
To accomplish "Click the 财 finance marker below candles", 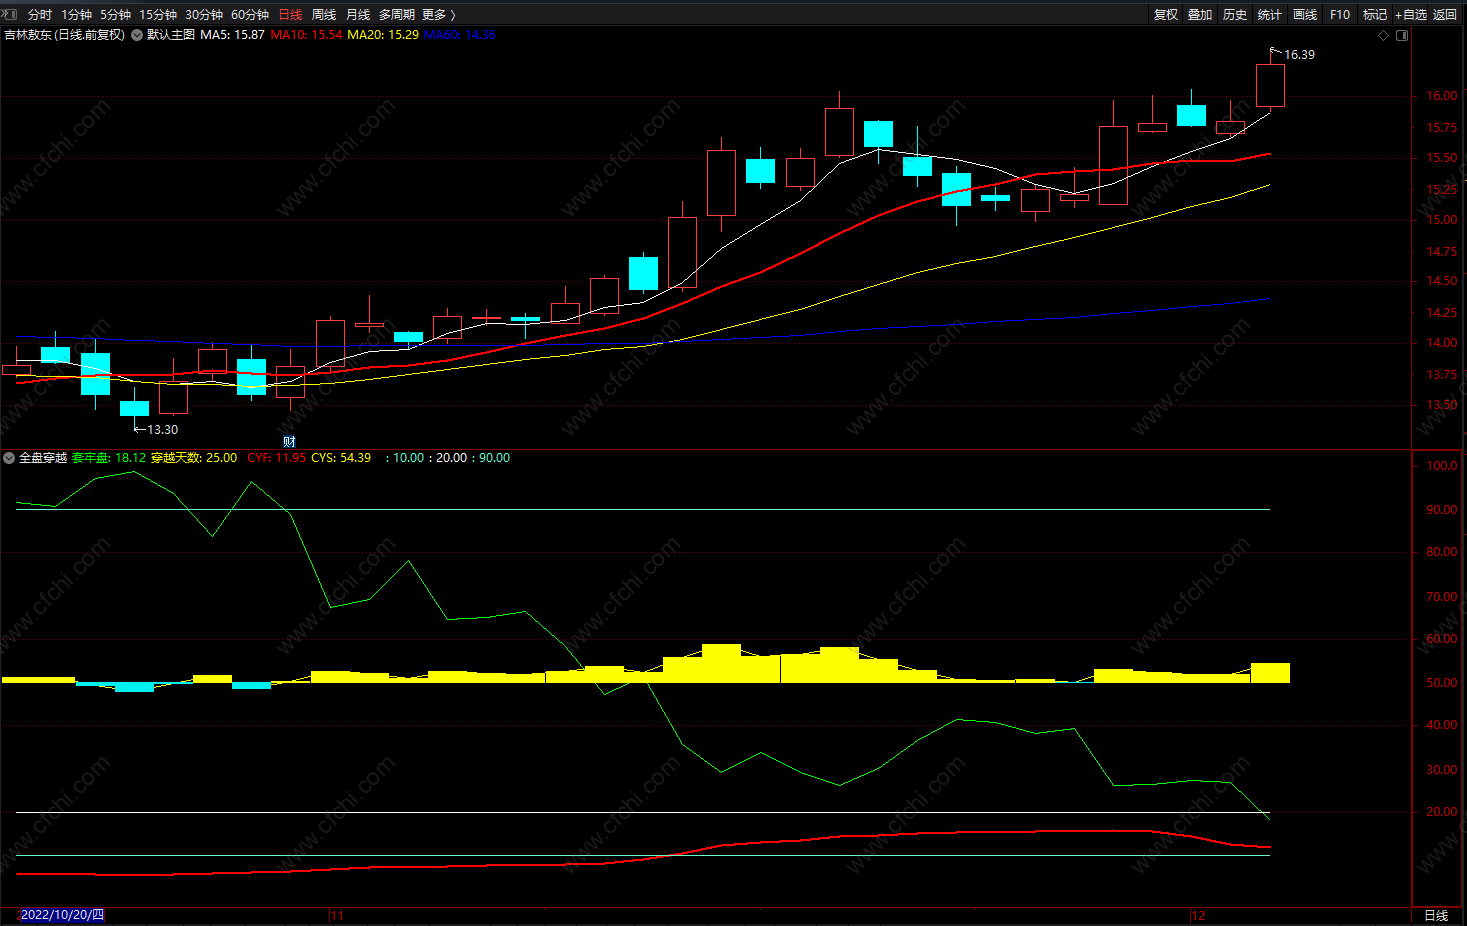I will (289, 442).
